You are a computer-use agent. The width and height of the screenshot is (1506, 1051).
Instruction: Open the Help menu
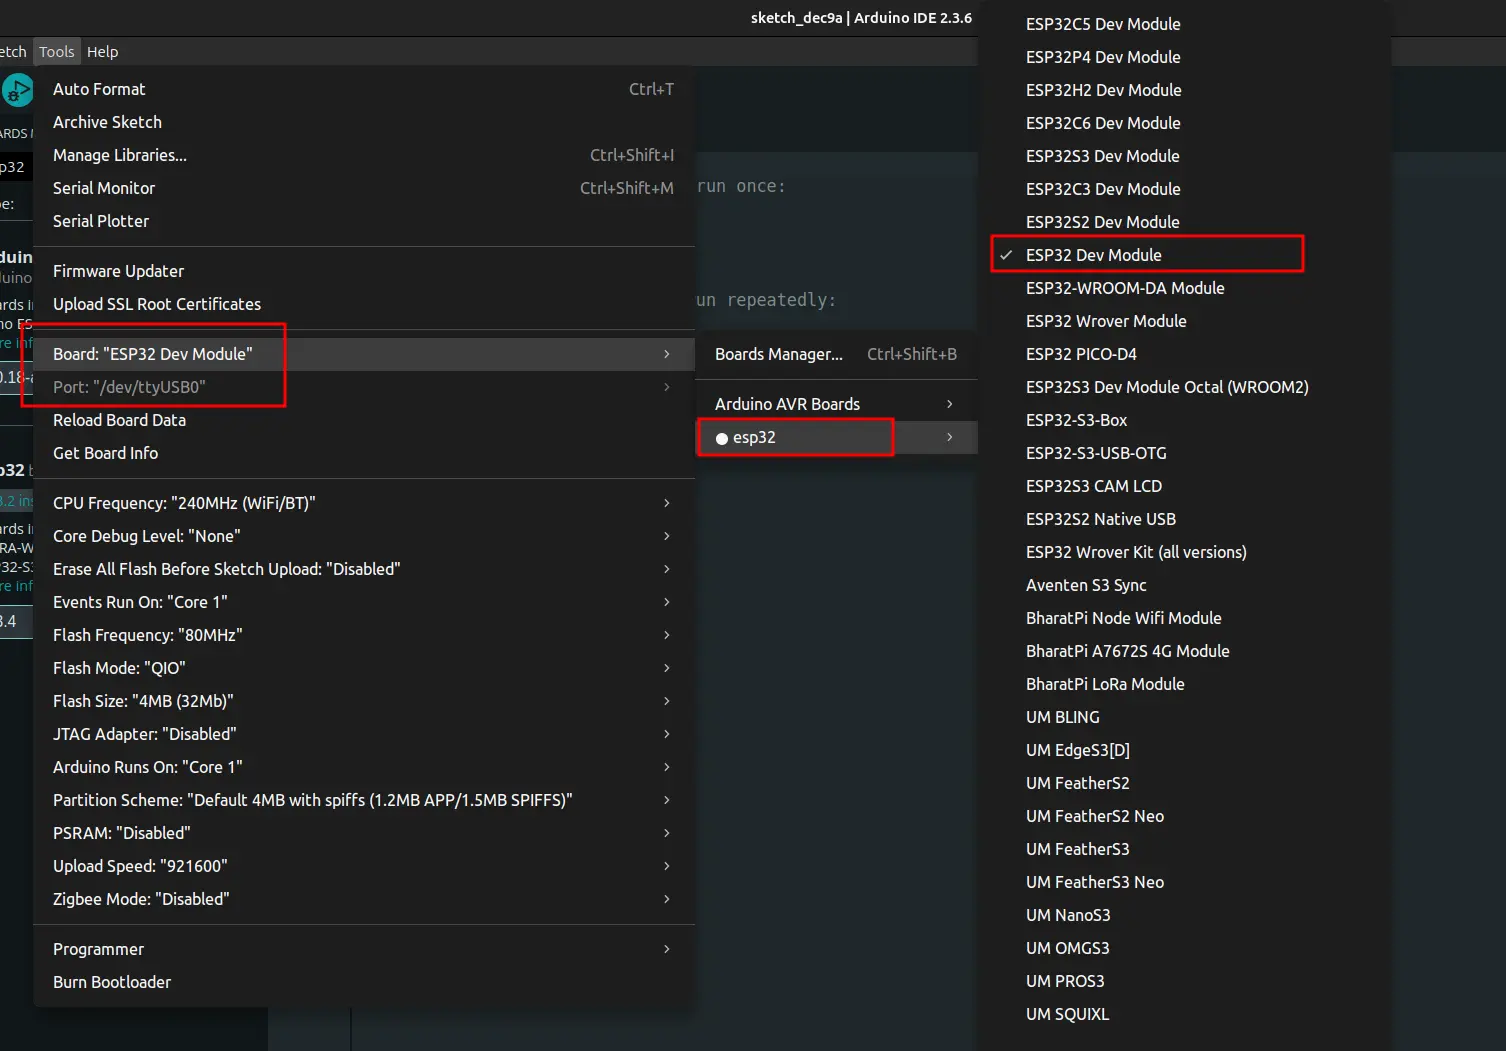(102, 52)
